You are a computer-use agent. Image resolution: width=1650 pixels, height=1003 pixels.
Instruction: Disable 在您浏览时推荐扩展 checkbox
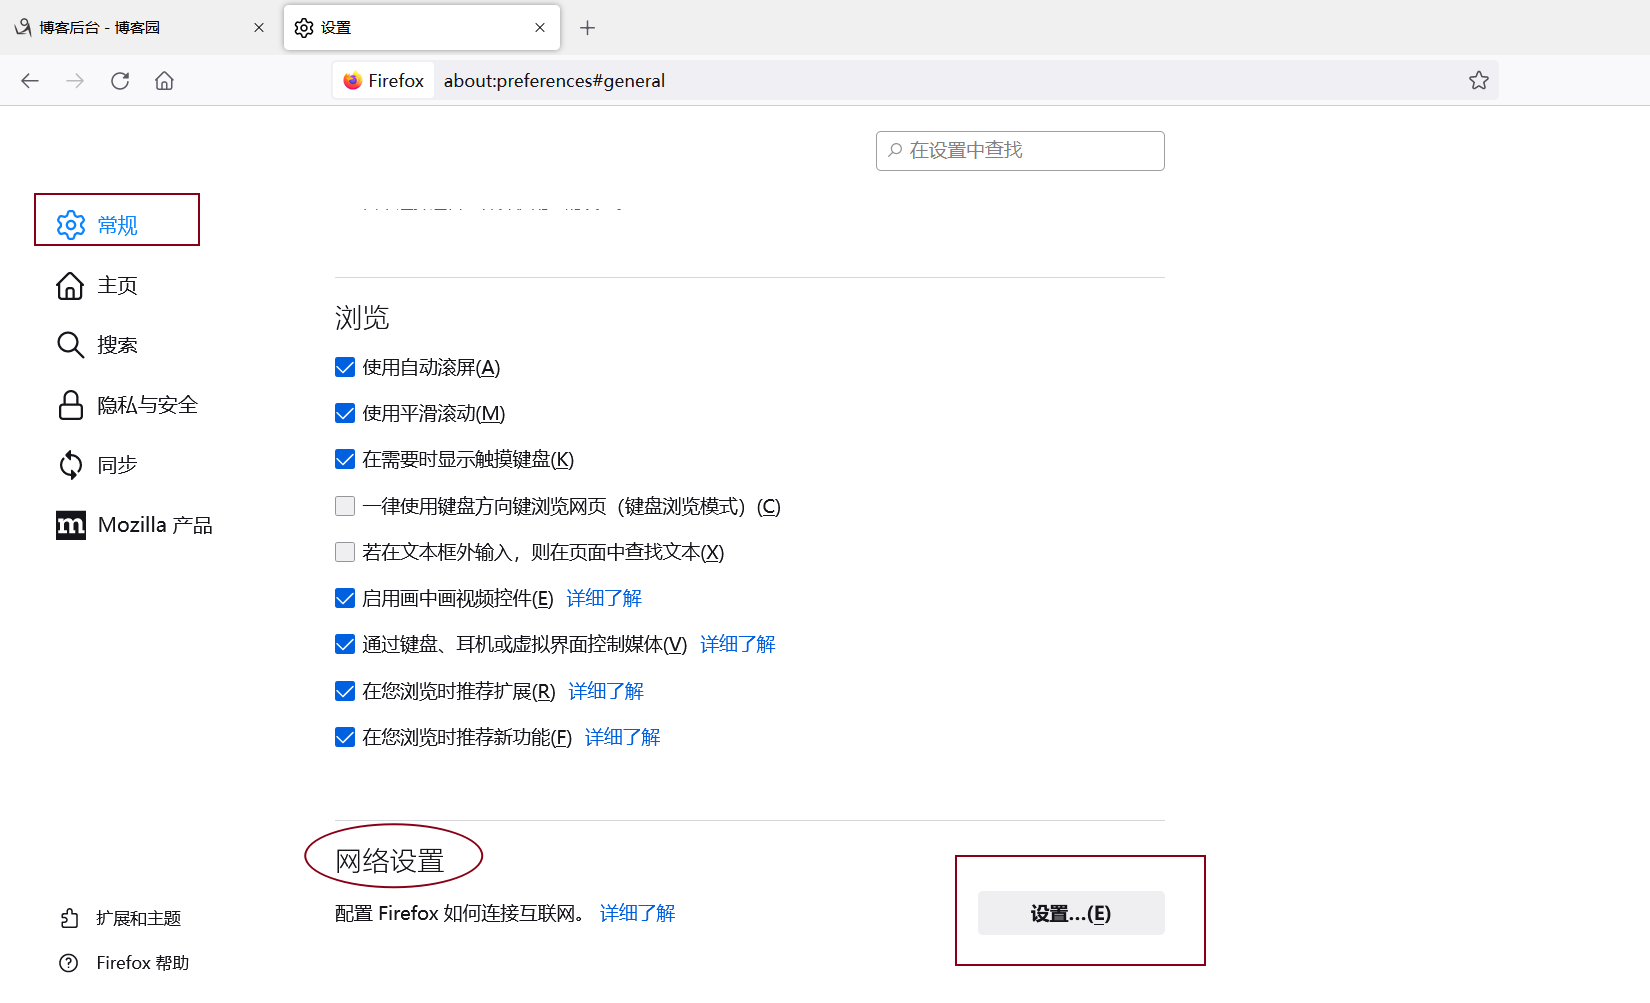pos(345,691)
